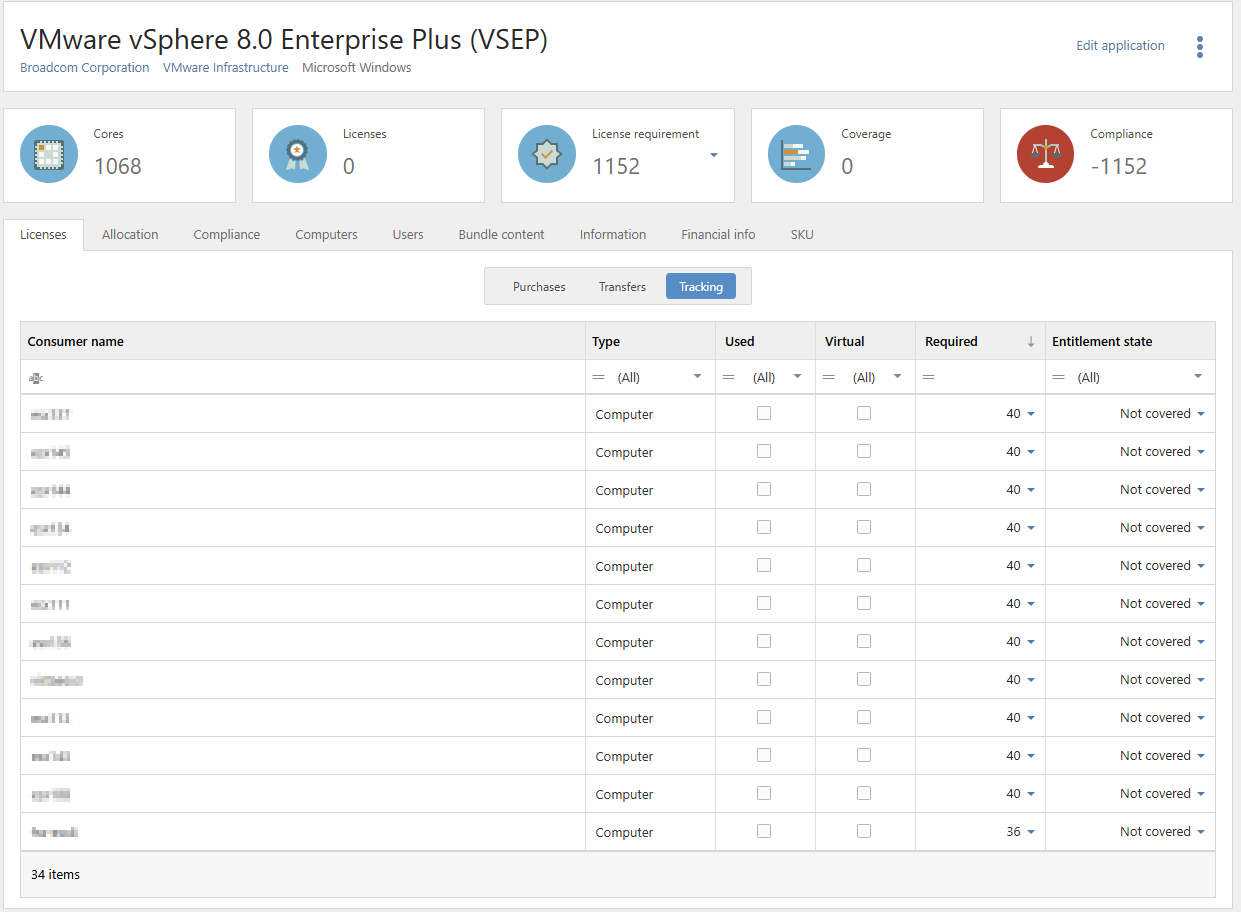Click the Compliance scales icon
1241x912 pixels.
point(1045,154)
